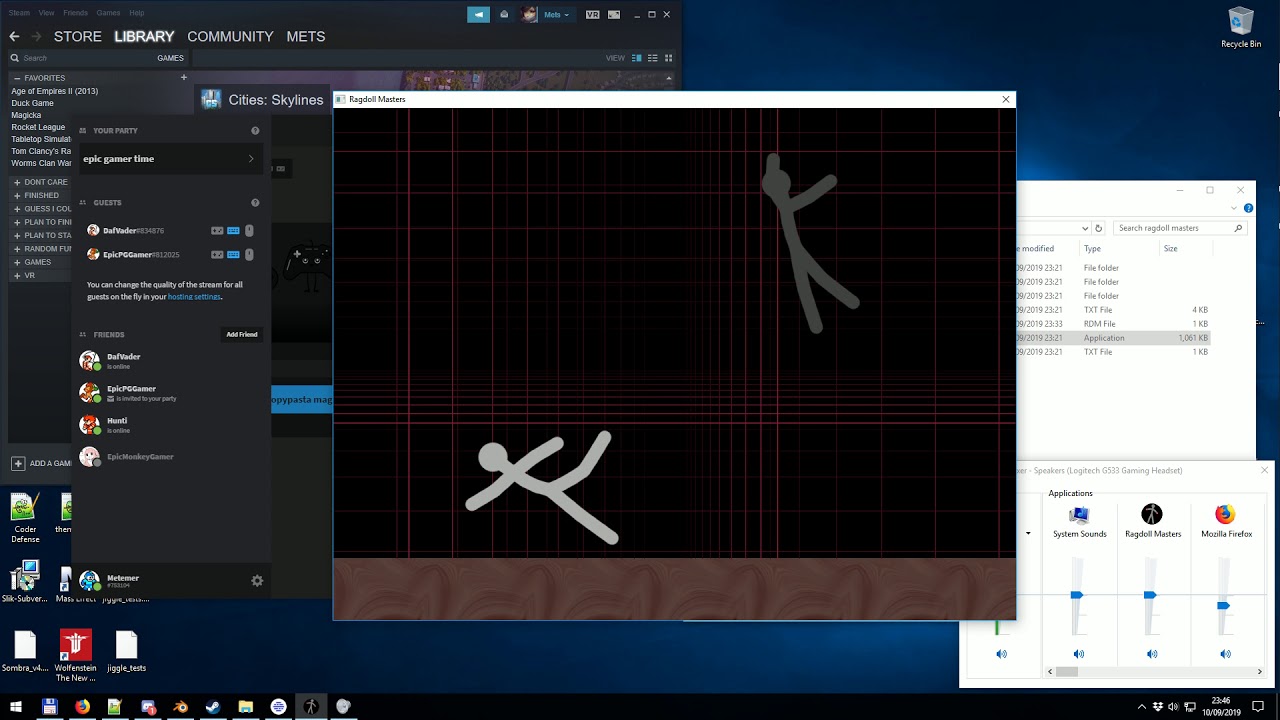
Task: Click the Add Friend button
Action: point(242,335)
